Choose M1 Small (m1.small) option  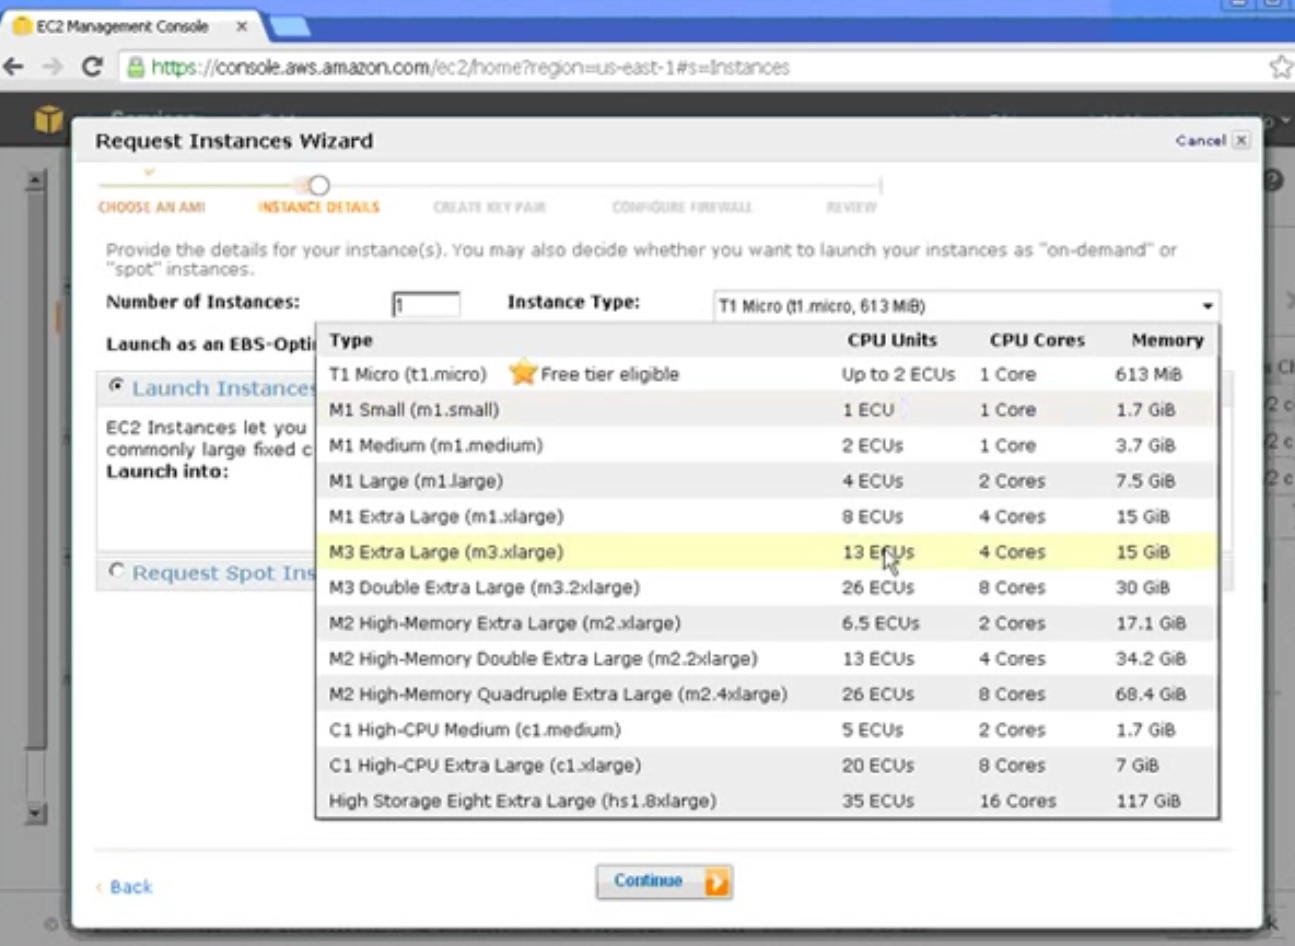coord(767,410)
